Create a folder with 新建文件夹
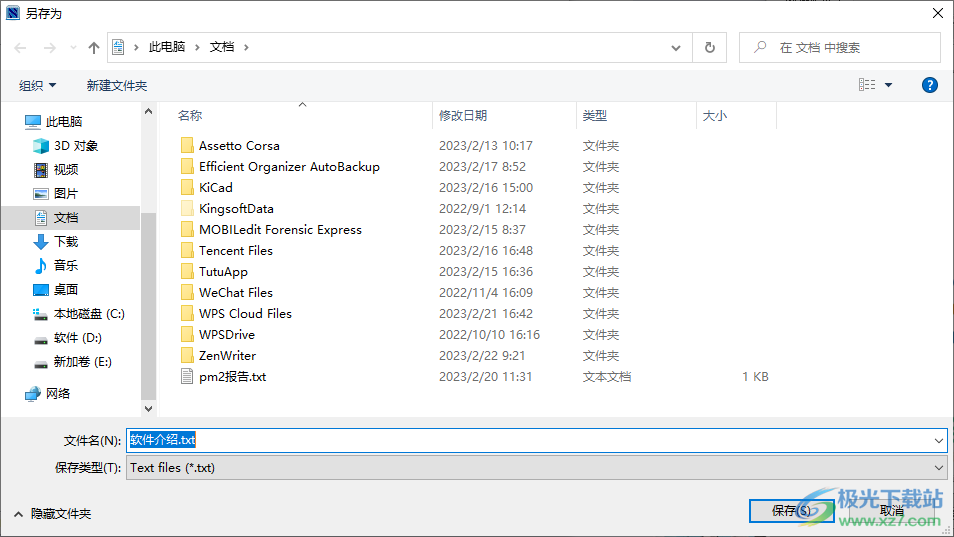The image size is (954, 537). pyautogui.click(x=117, y=86)
